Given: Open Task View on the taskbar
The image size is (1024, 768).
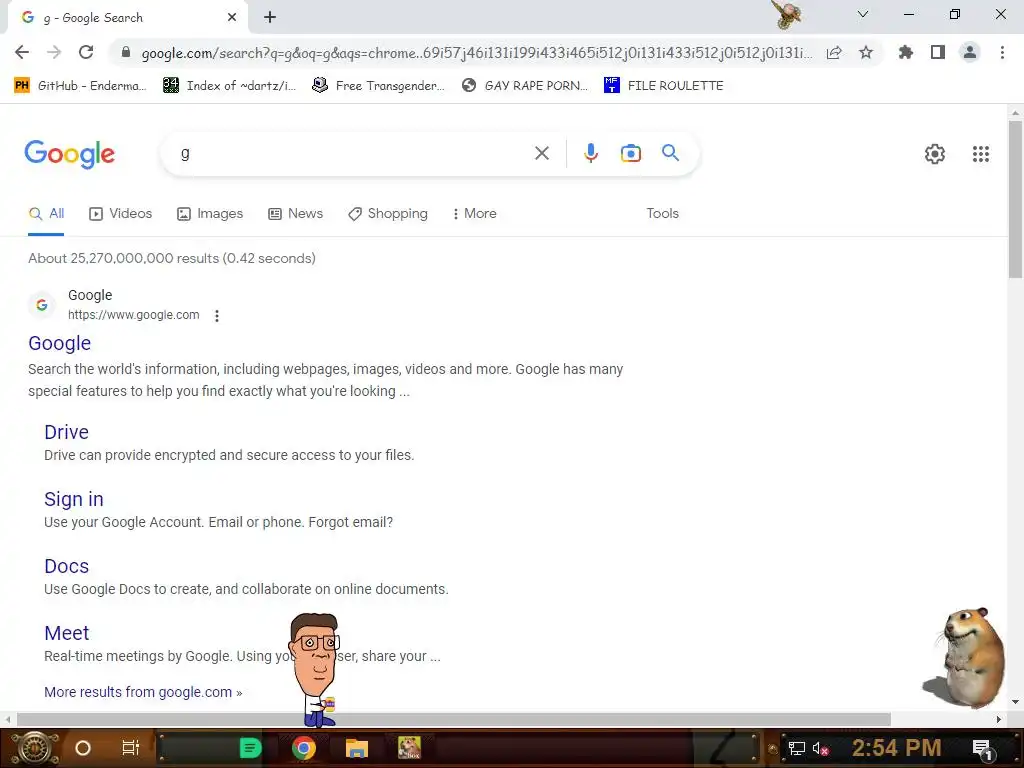Looking at the screenshot, I should click(x=131, y=748).
